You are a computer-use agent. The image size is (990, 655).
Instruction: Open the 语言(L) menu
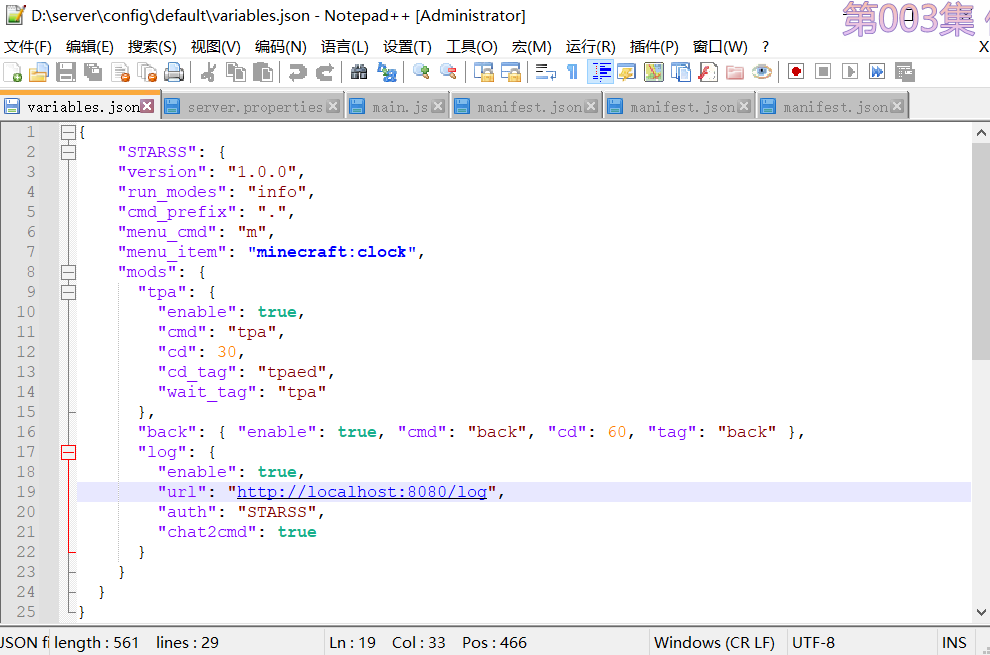(x=344, y=47)
